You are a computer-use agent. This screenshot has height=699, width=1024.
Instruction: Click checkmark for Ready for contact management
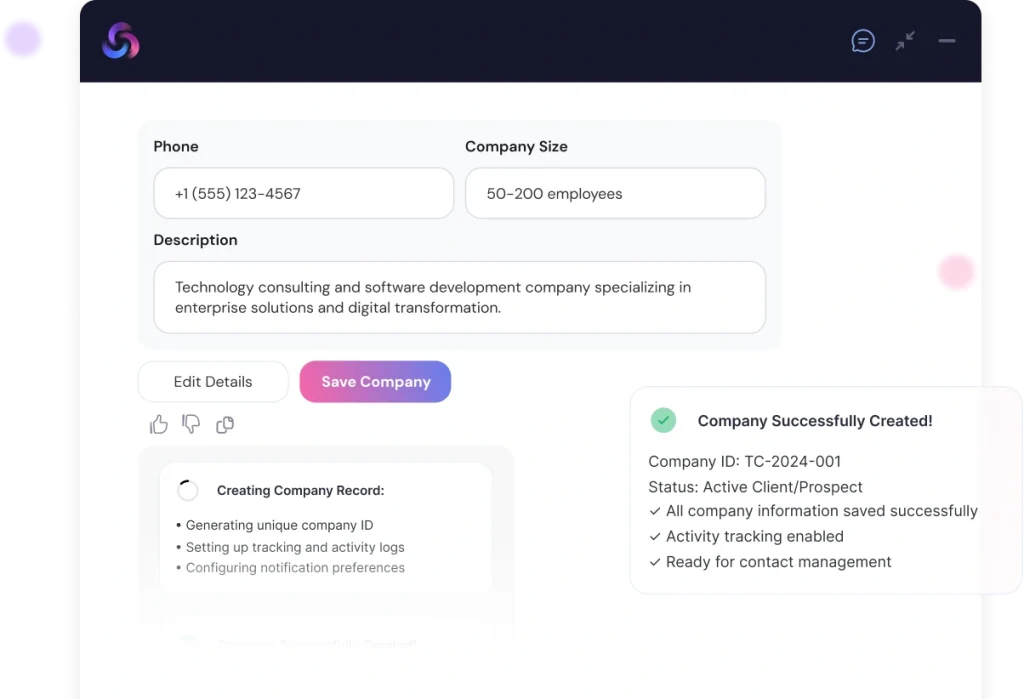tap(655, 562)
